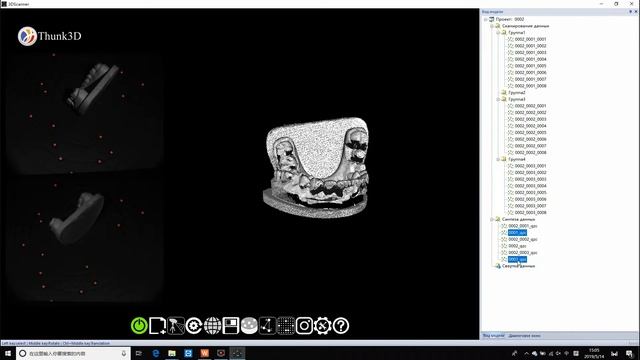Image resolution: width=640 pixels, height=360 pixels.
Task: Select scan 0002_0003_0001
Action: 530,166
